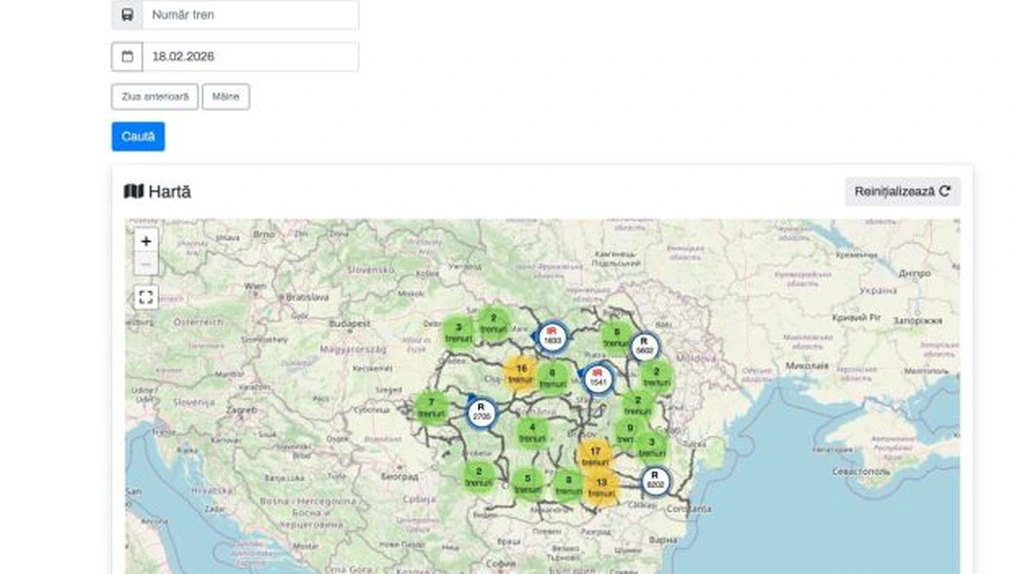Viewport: 1020px width, 574px height.
Task: Expand the green 4 trenuri cluster
Action: pos(532,433)
